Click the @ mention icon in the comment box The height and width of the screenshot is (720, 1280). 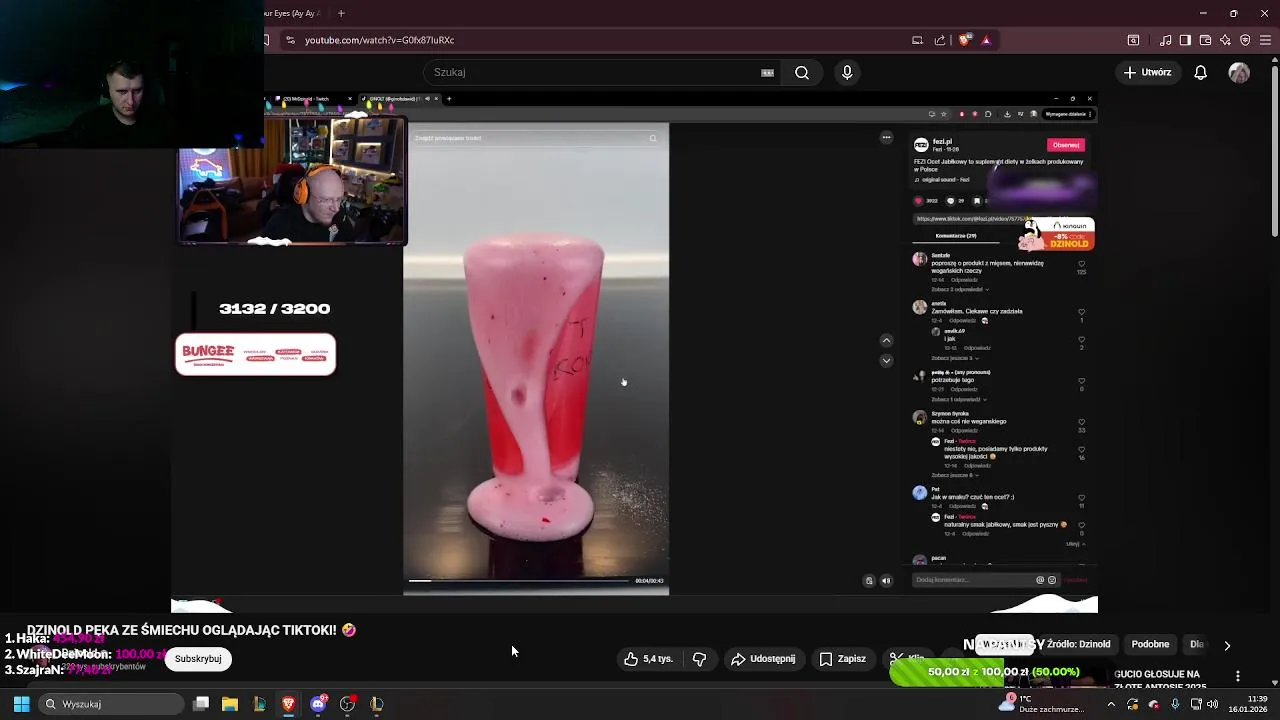click(1040, 580)
